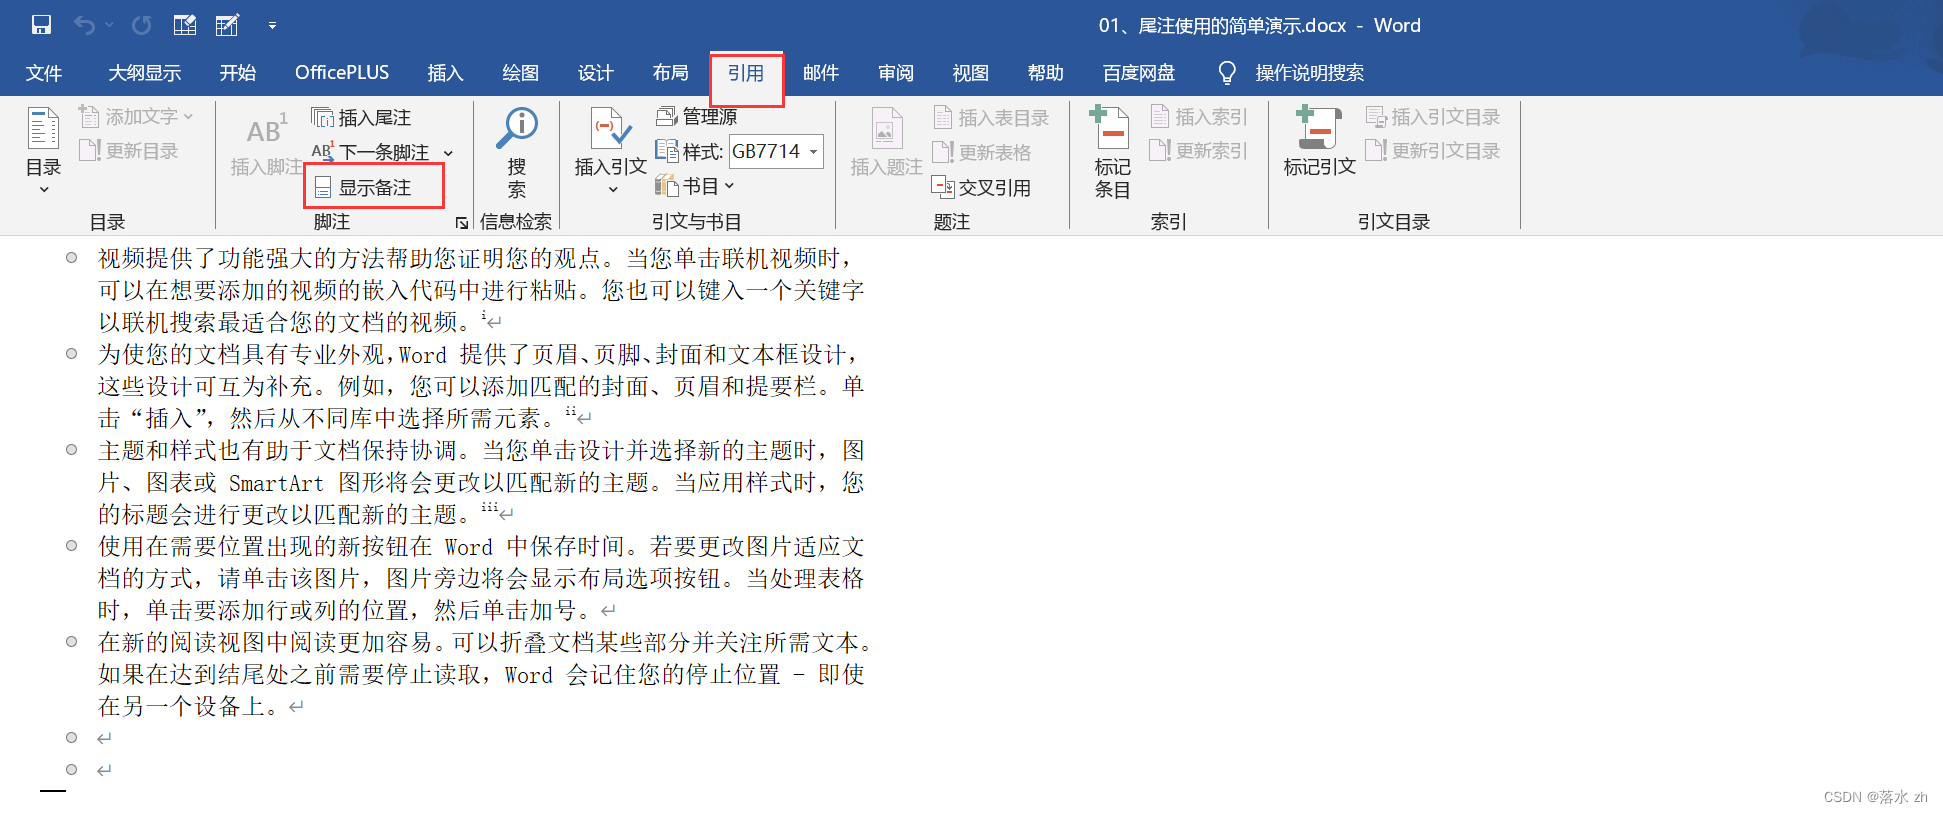1943x814 pixels.
Task: Switch to the 视图 tab
Action: click(970, 73)
